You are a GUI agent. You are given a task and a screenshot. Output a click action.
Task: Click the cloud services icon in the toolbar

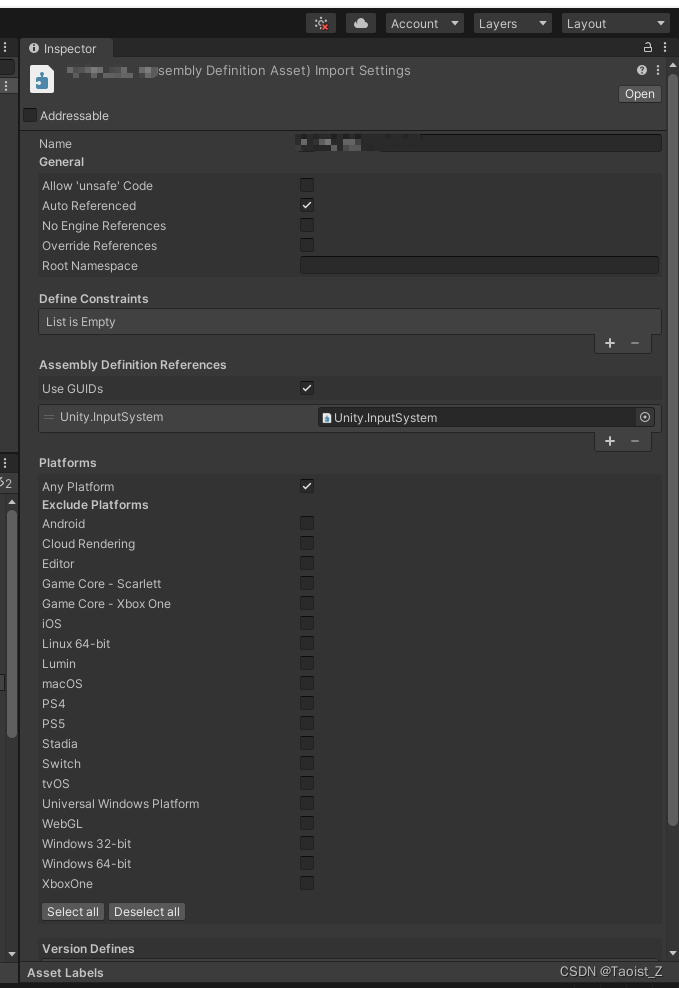point(360,22)
